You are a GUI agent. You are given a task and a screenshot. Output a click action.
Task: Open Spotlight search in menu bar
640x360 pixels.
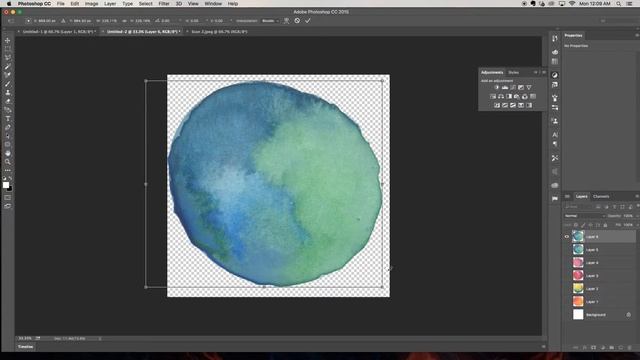(619, 4)
